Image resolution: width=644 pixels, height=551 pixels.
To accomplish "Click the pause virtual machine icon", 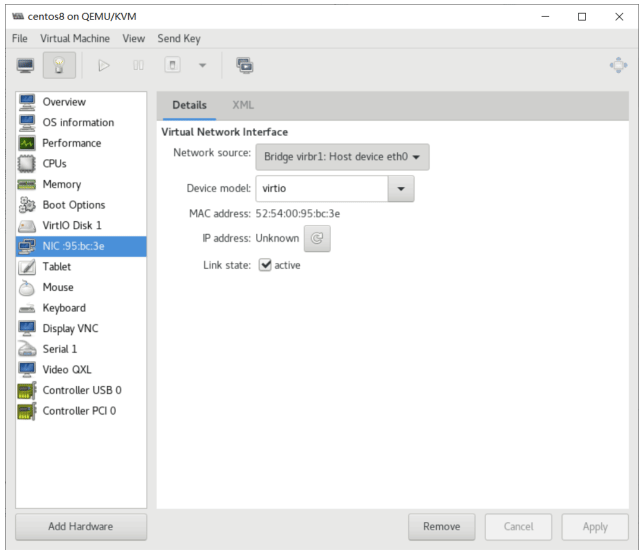I will (x=139, y=66).
